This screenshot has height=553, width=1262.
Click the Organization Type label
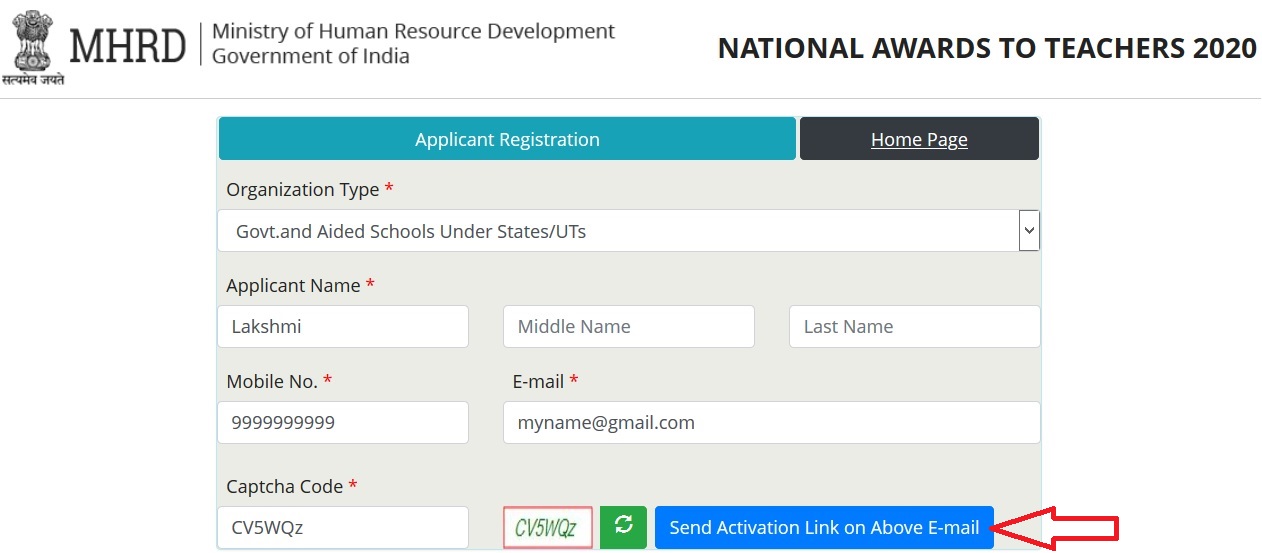pyautogui.click(x=303, y=190)
